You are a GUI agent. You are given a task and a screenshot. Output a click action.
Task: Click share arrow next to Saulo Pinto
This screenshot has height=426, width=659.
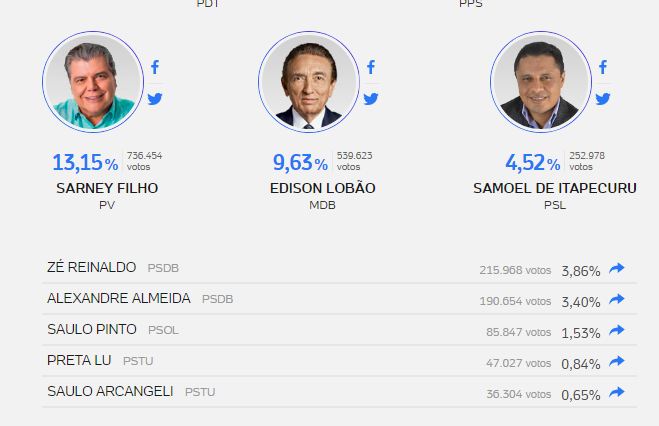click(x=617, y=330)
